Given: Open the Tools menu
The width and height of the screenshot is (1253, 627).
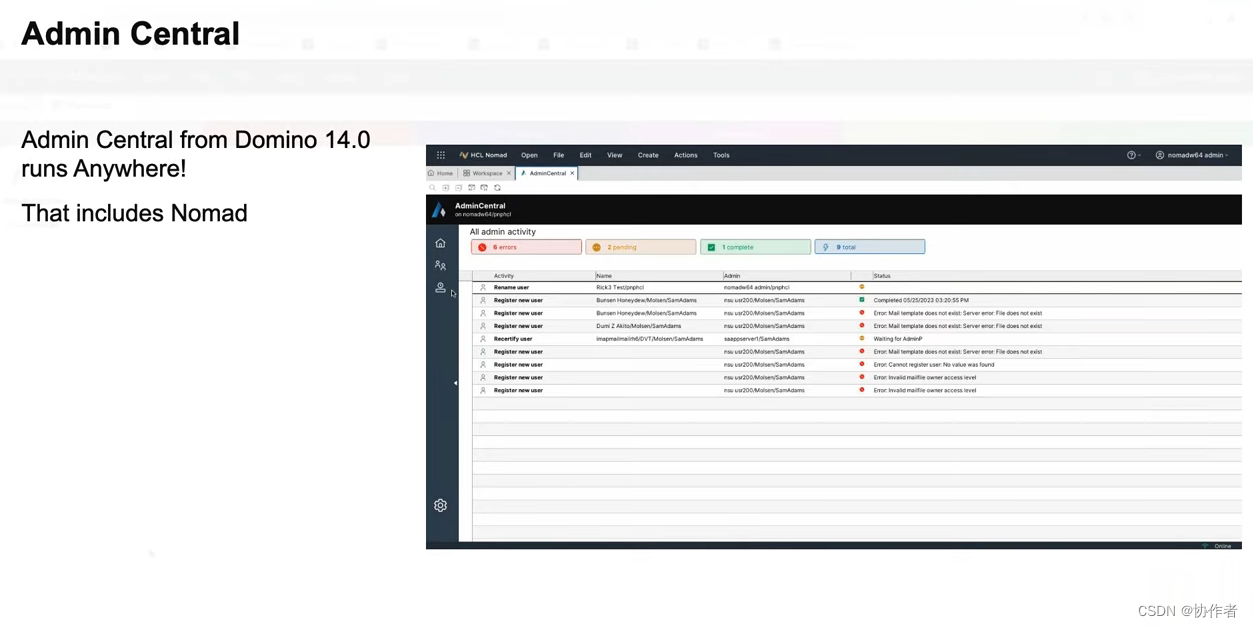Looking at the screenshot, I should [721, 155].
